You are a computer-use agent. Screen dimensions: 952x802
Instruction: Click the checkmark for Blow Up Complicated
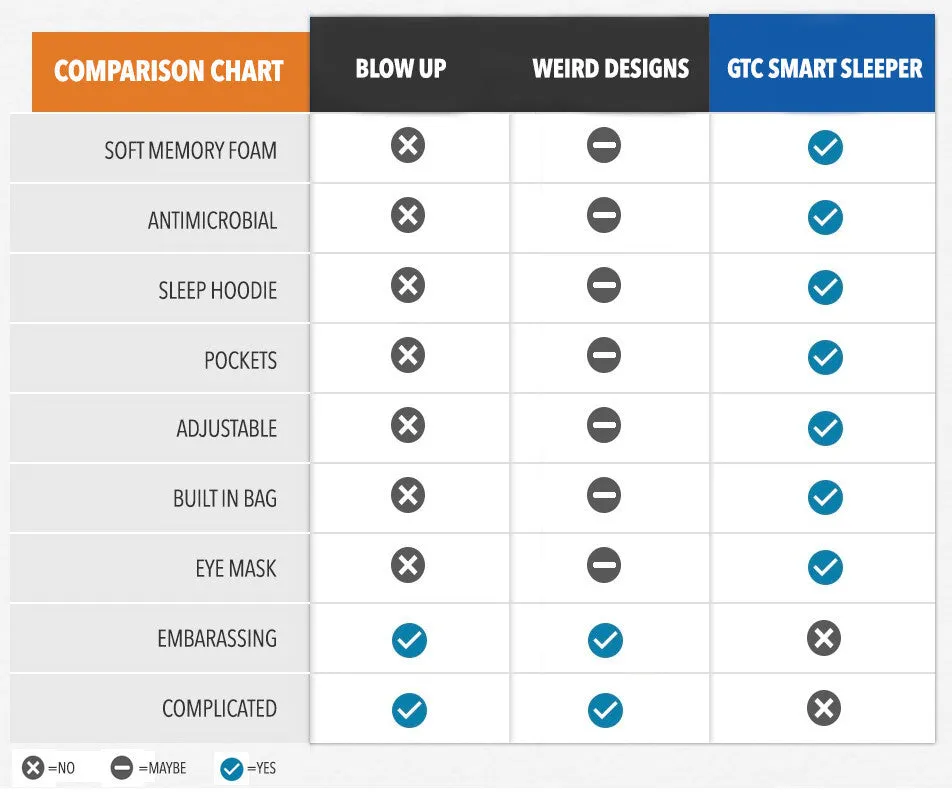pyautogui.click(x=409, y=710)
